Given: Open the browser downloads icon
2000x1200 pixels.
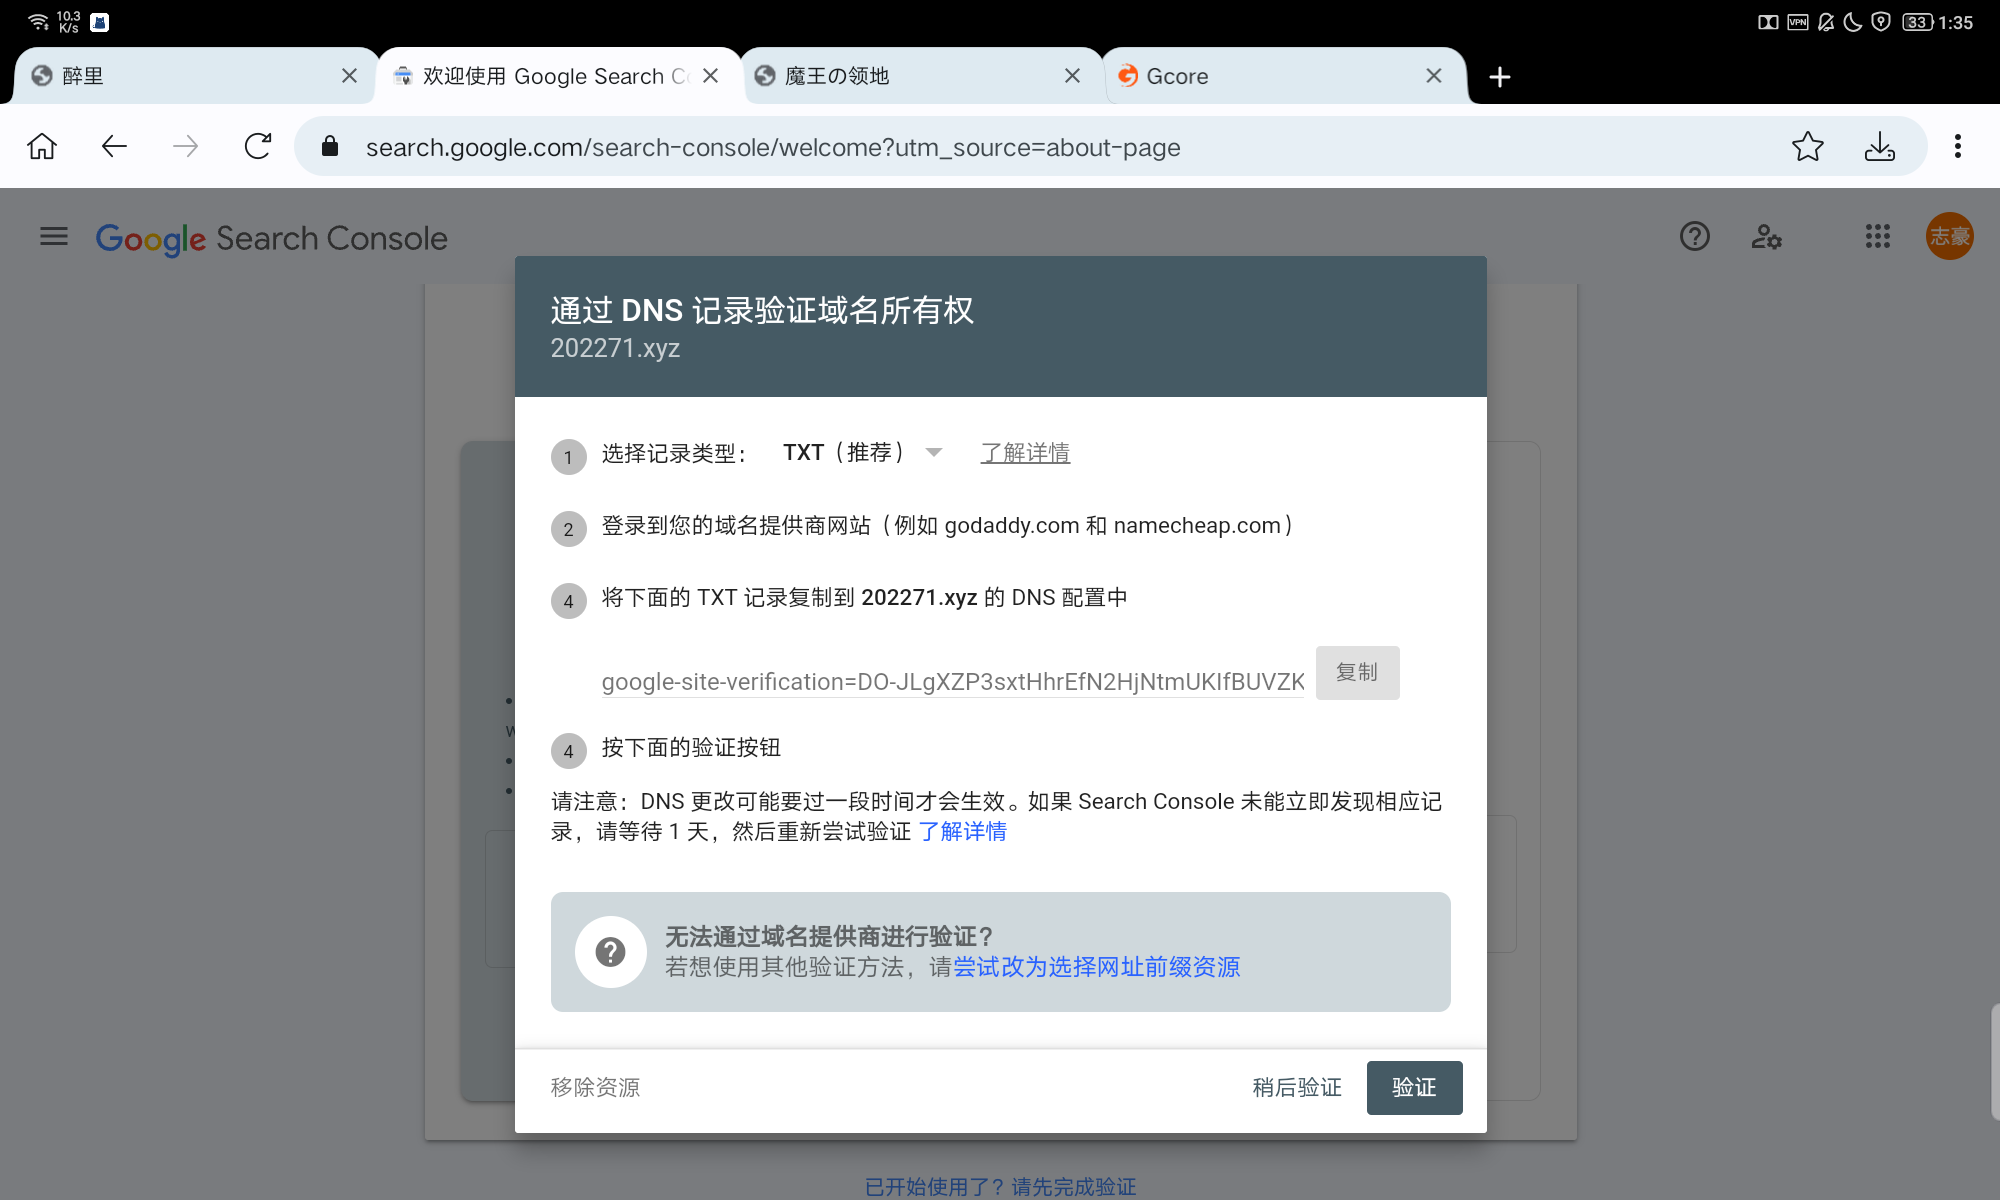Looking at the screenshot, I should (1879, 147).
